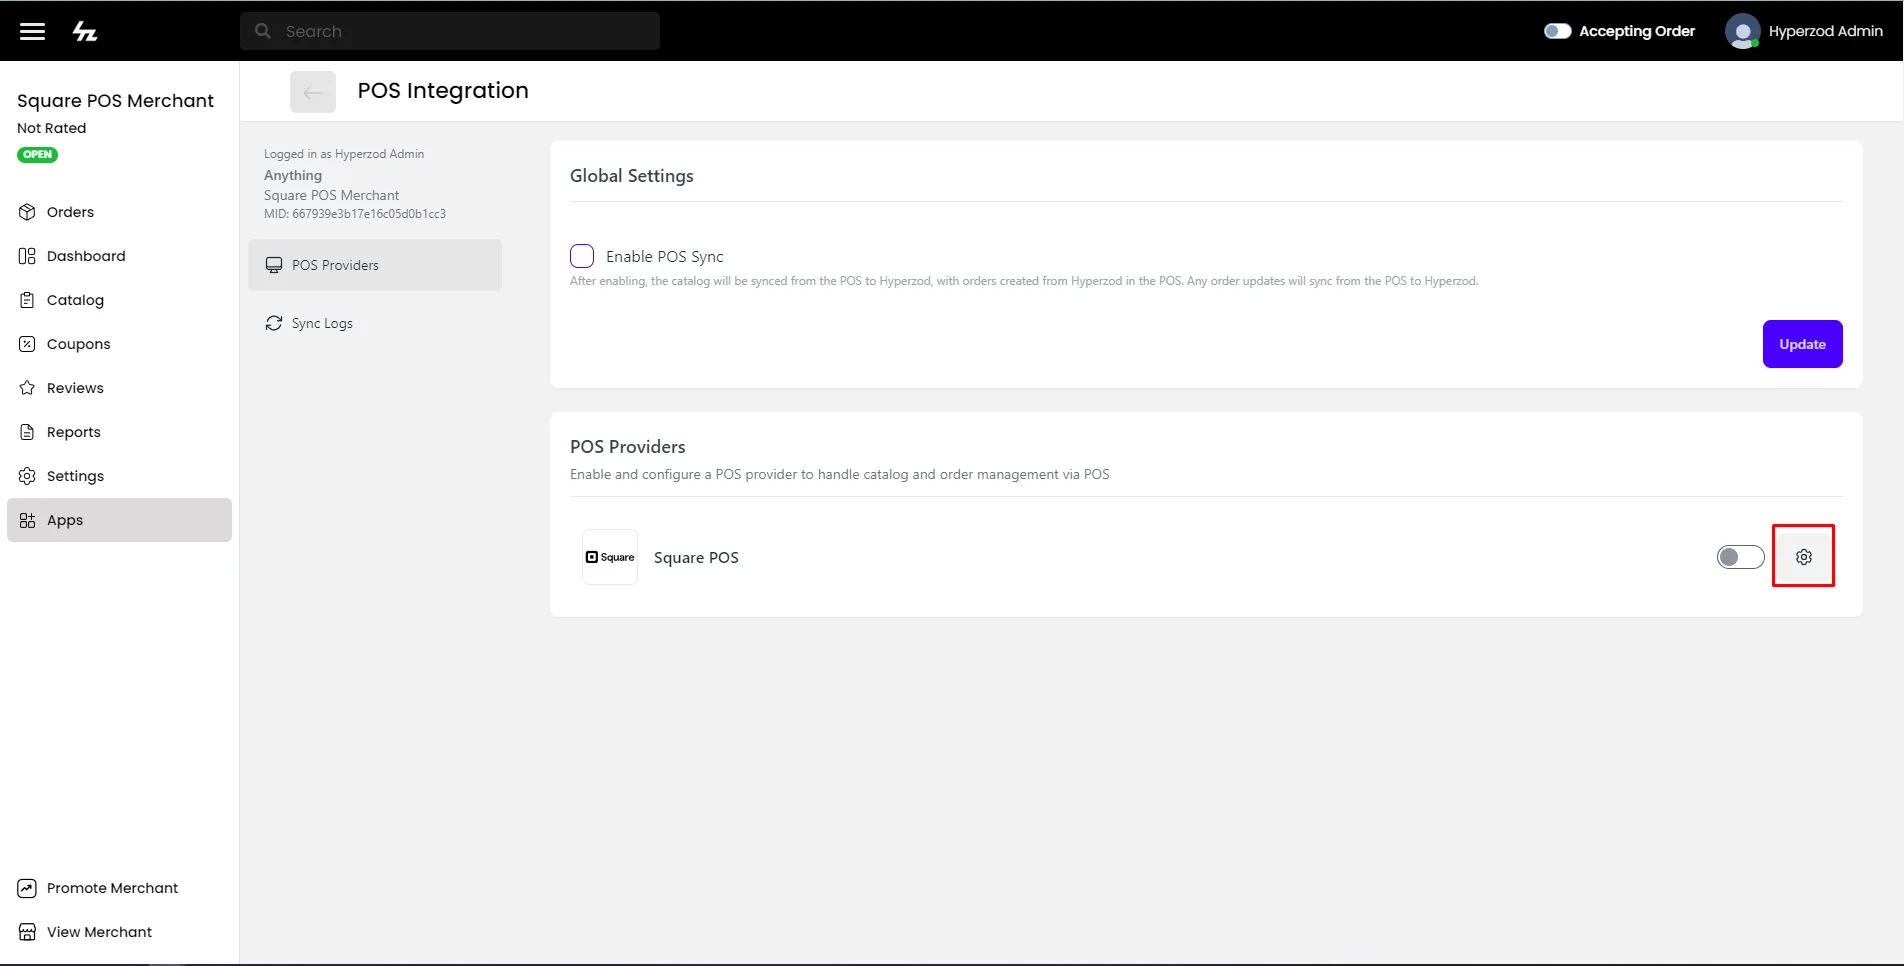Toggle the Accepting Order switch
This screenshot has height=966, width=1904.
[1557, 31]
